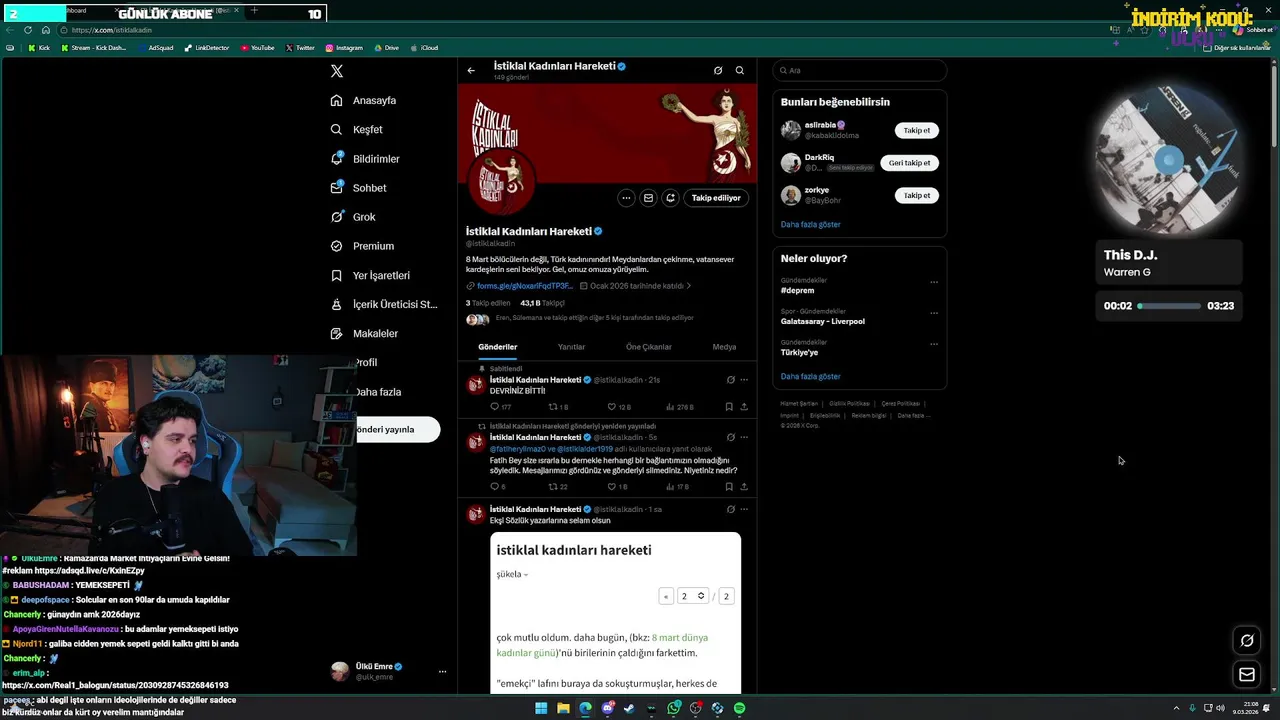Viewport: 1280px width, 720px height.
Task: Open the YouTube bookmark
Action: (257, 48)
